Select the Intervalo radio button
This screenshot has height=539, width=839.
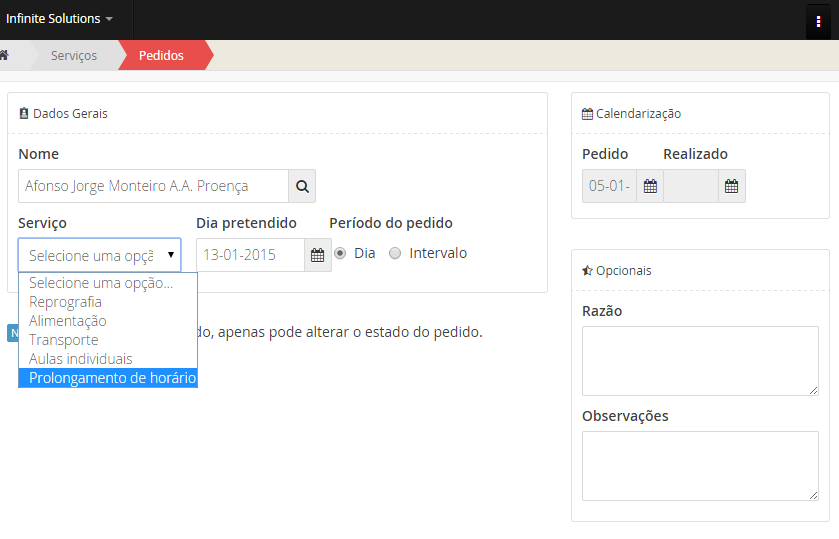[395, 254]
